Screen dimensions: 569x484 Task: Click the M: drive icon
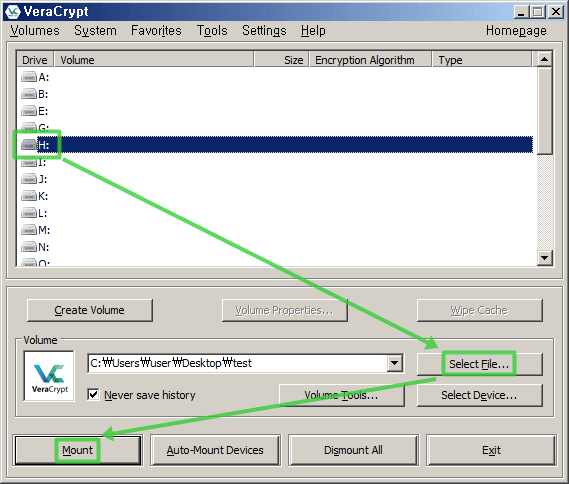pos(29,230)
